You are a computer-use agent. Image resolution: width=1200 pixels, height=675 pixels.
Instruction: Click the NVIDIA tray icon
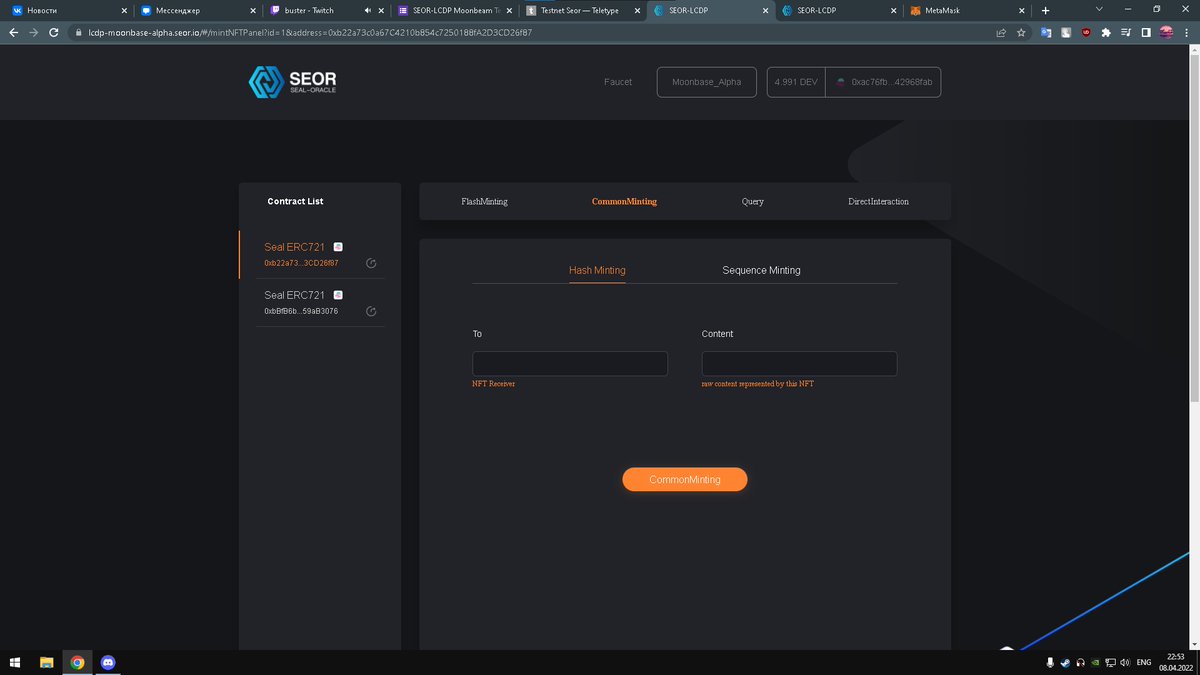(1096, 663)
